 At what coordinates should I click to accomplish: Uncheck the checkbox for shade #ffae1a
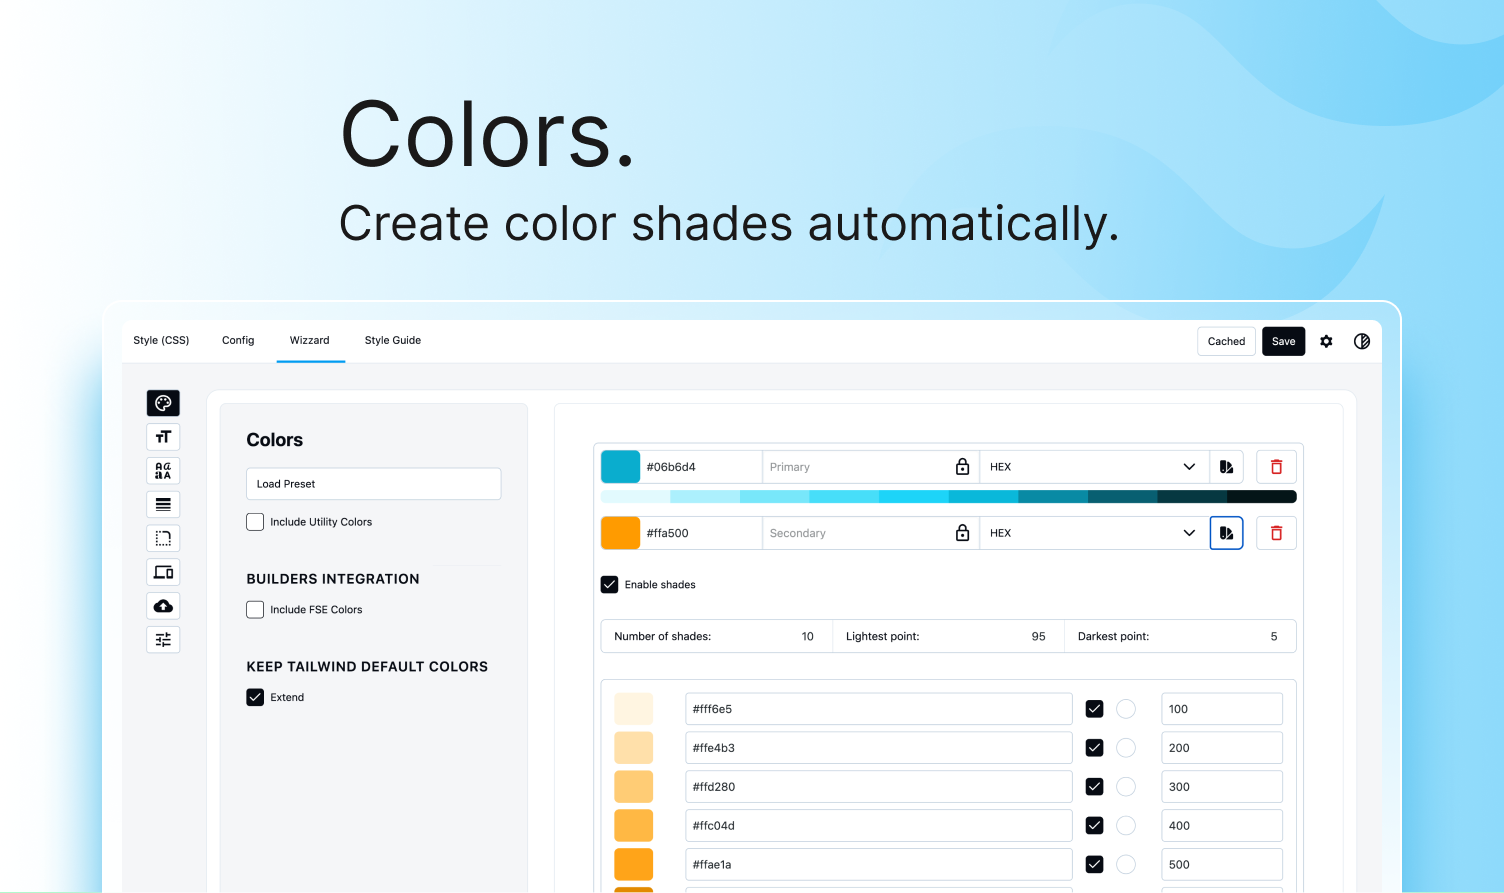pyautogui.click(x=1094, y=865)
